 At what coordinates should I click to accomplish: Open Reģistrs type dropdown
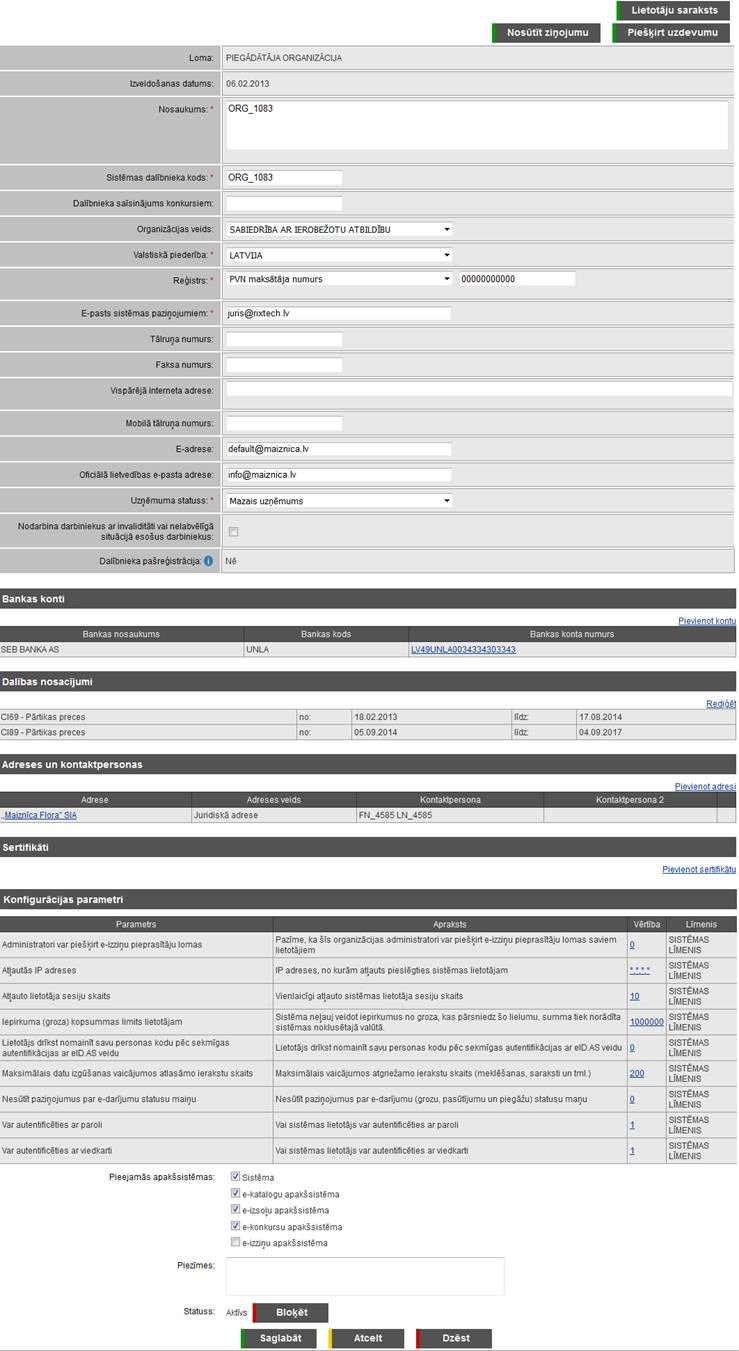tap(339, 279)
